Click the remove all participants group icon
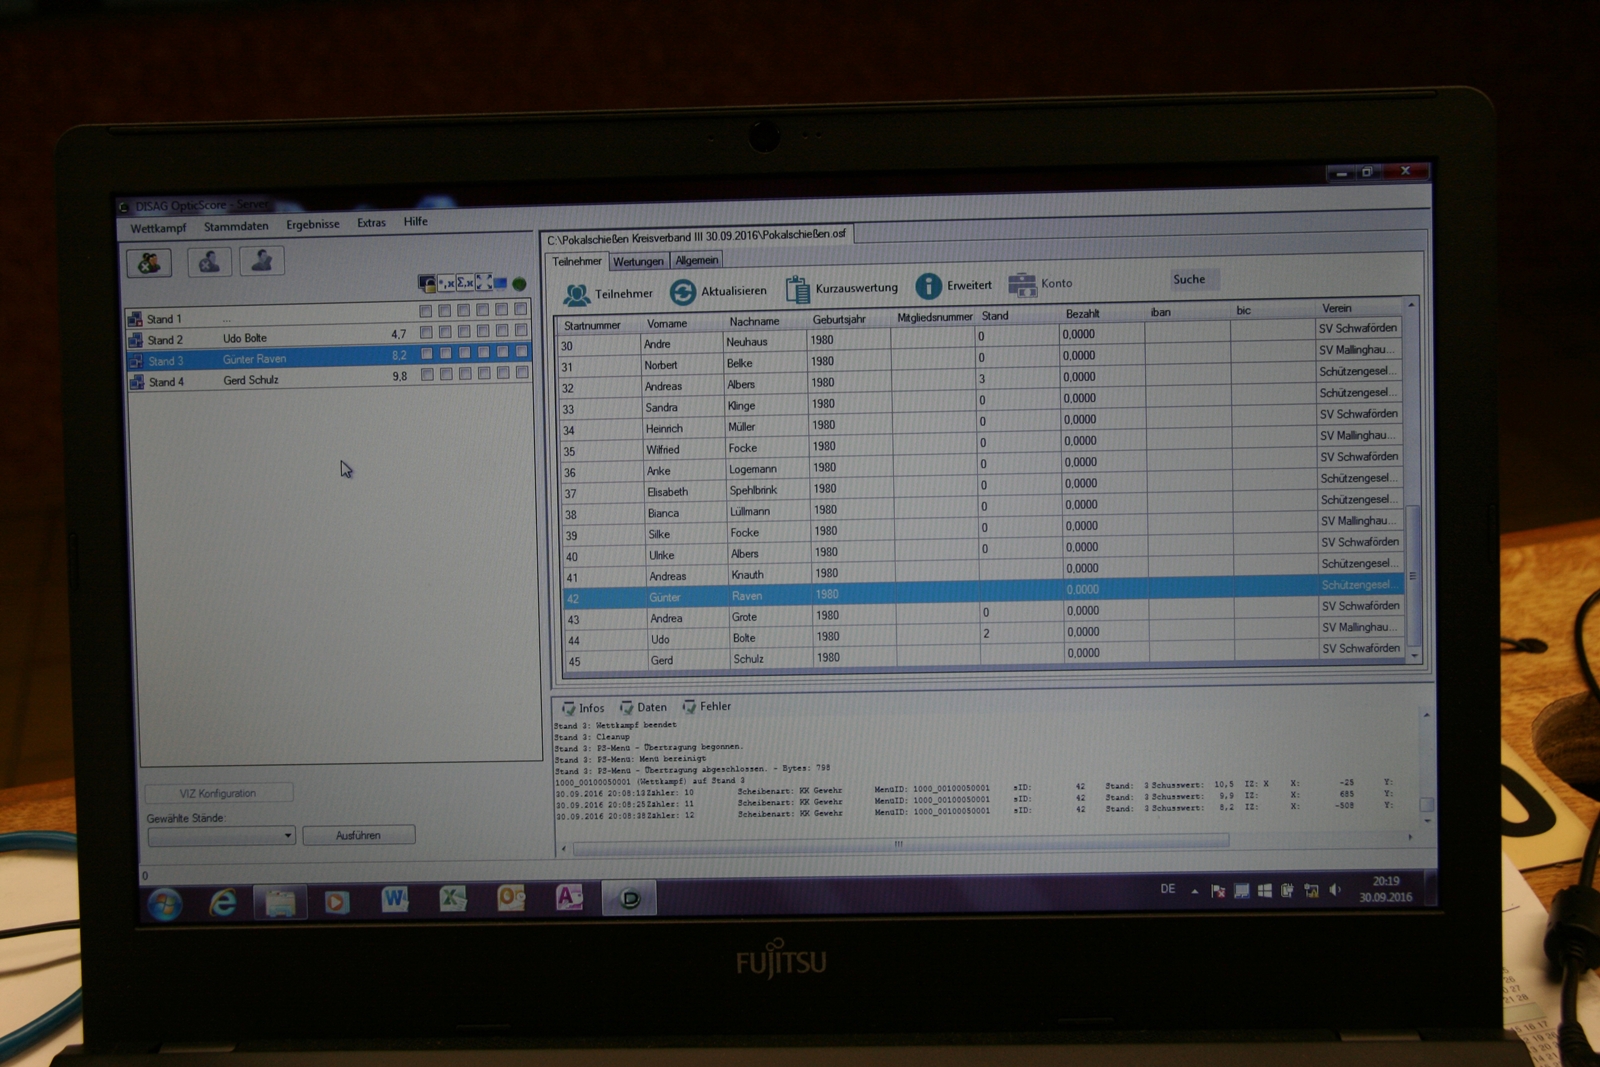The height and width of the screenshot is (1067, 1600). click(x=149, y=263)
